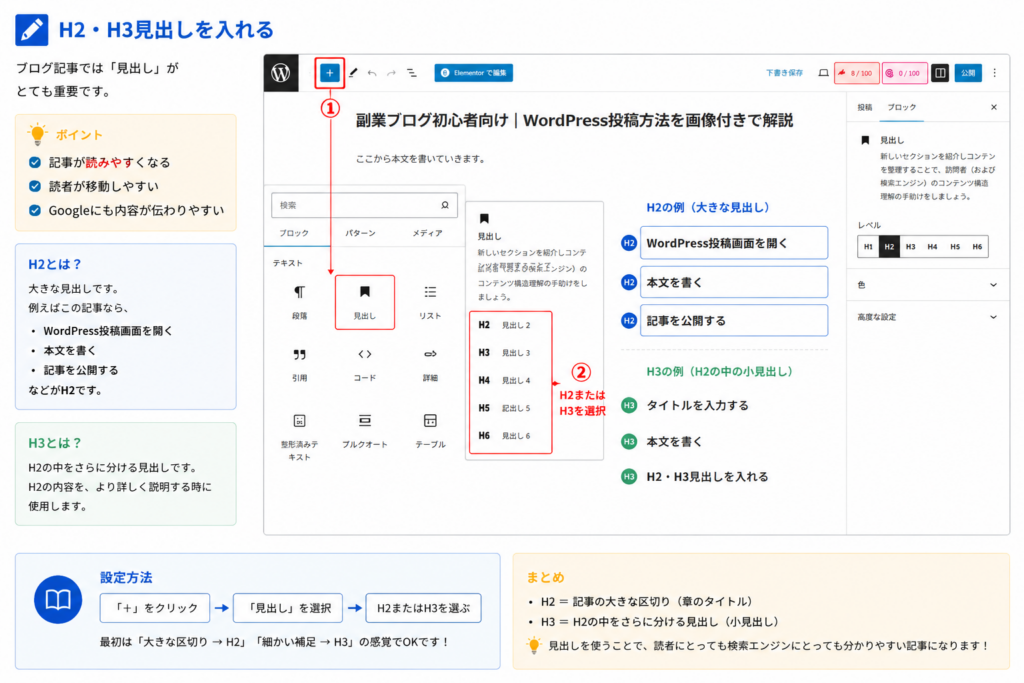Screen dimensions: 1024x683
Task: Close the settings sidebar
Action: click(994, 107)
